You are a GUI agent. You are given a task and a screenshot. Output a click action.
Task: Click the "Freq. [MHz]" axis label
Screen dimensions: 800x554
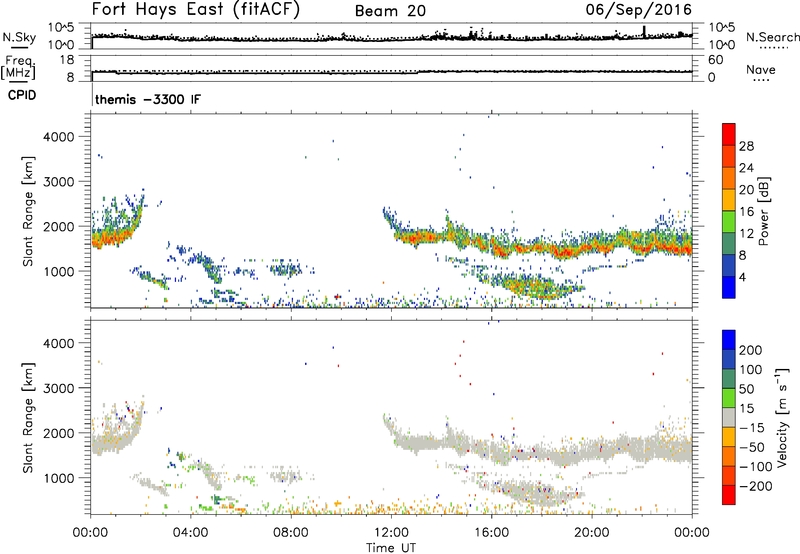20,67
